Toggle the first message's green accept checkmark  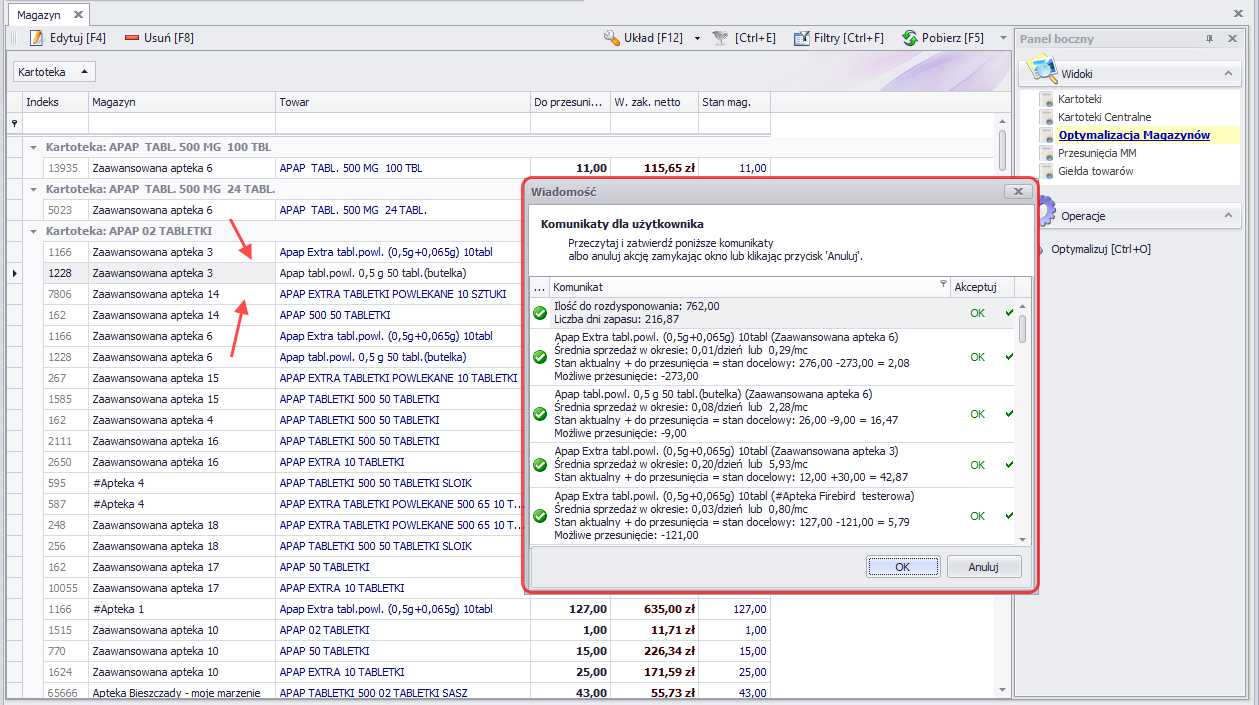(x=1009, y=313)
